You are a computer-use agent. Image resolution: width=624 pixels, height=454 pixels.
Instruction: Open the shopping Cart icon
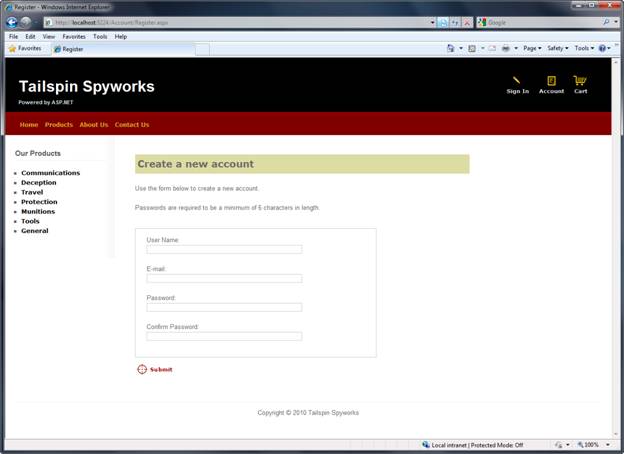(580, 80)
